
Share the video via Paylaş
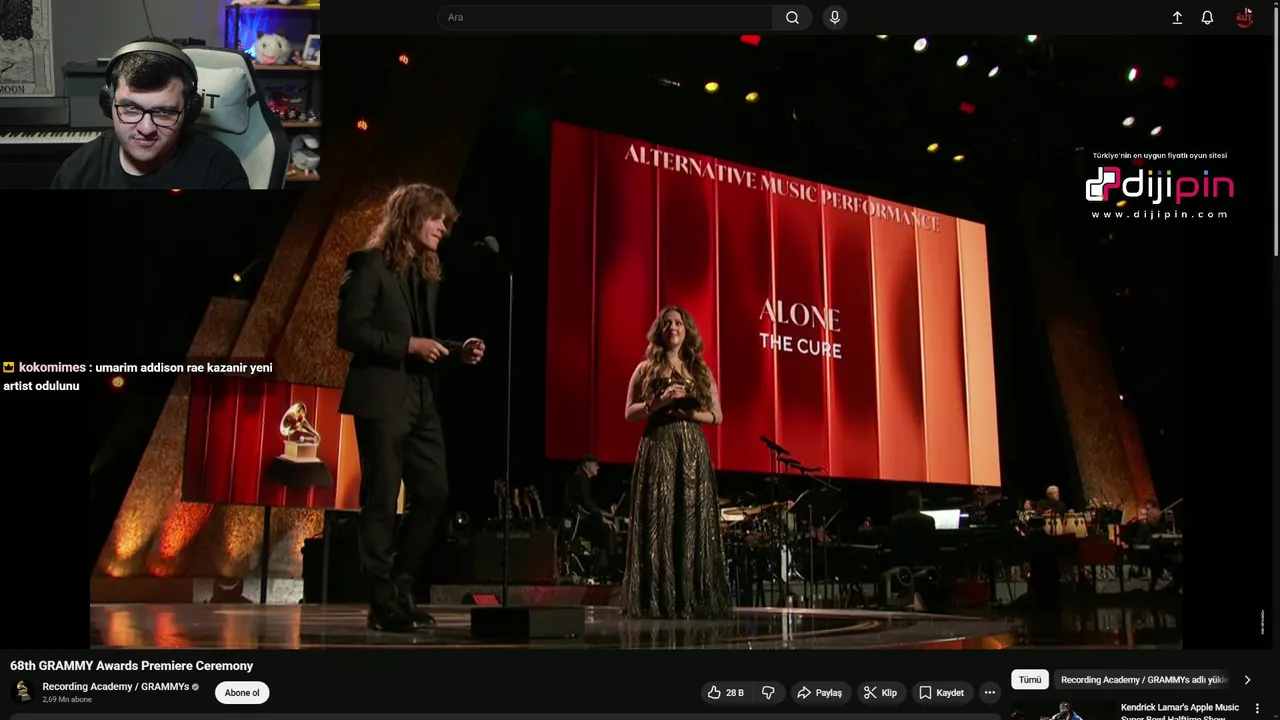tap(819, 692)
